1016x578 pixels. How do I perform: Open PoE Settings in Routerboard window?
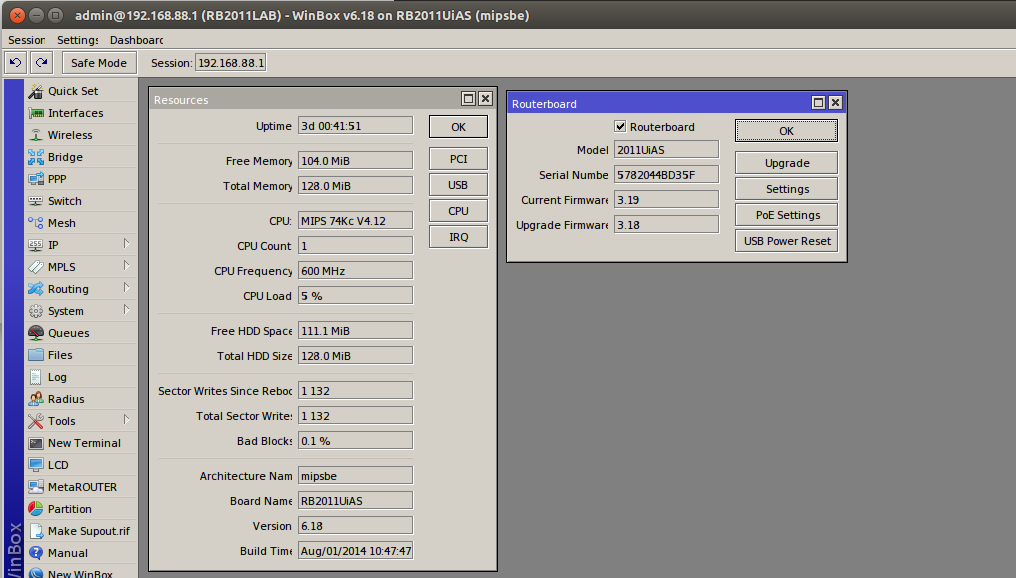786,215
